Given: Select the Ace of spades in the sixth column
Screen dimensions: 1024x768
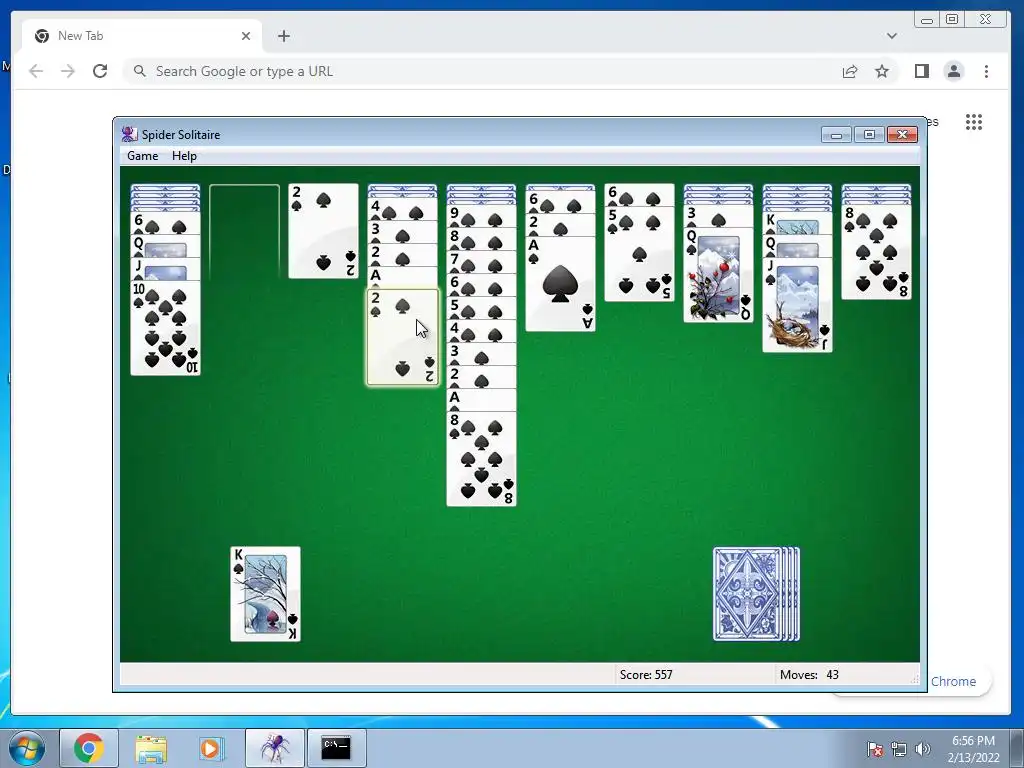Looking at the screenshot, I should [x=560, y=283].
